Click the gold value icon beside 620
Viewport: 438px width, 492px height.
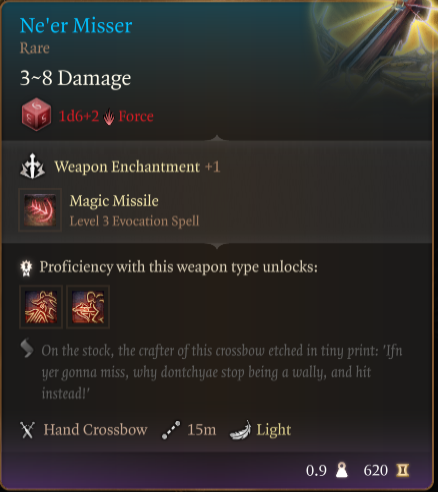point(403,470)
